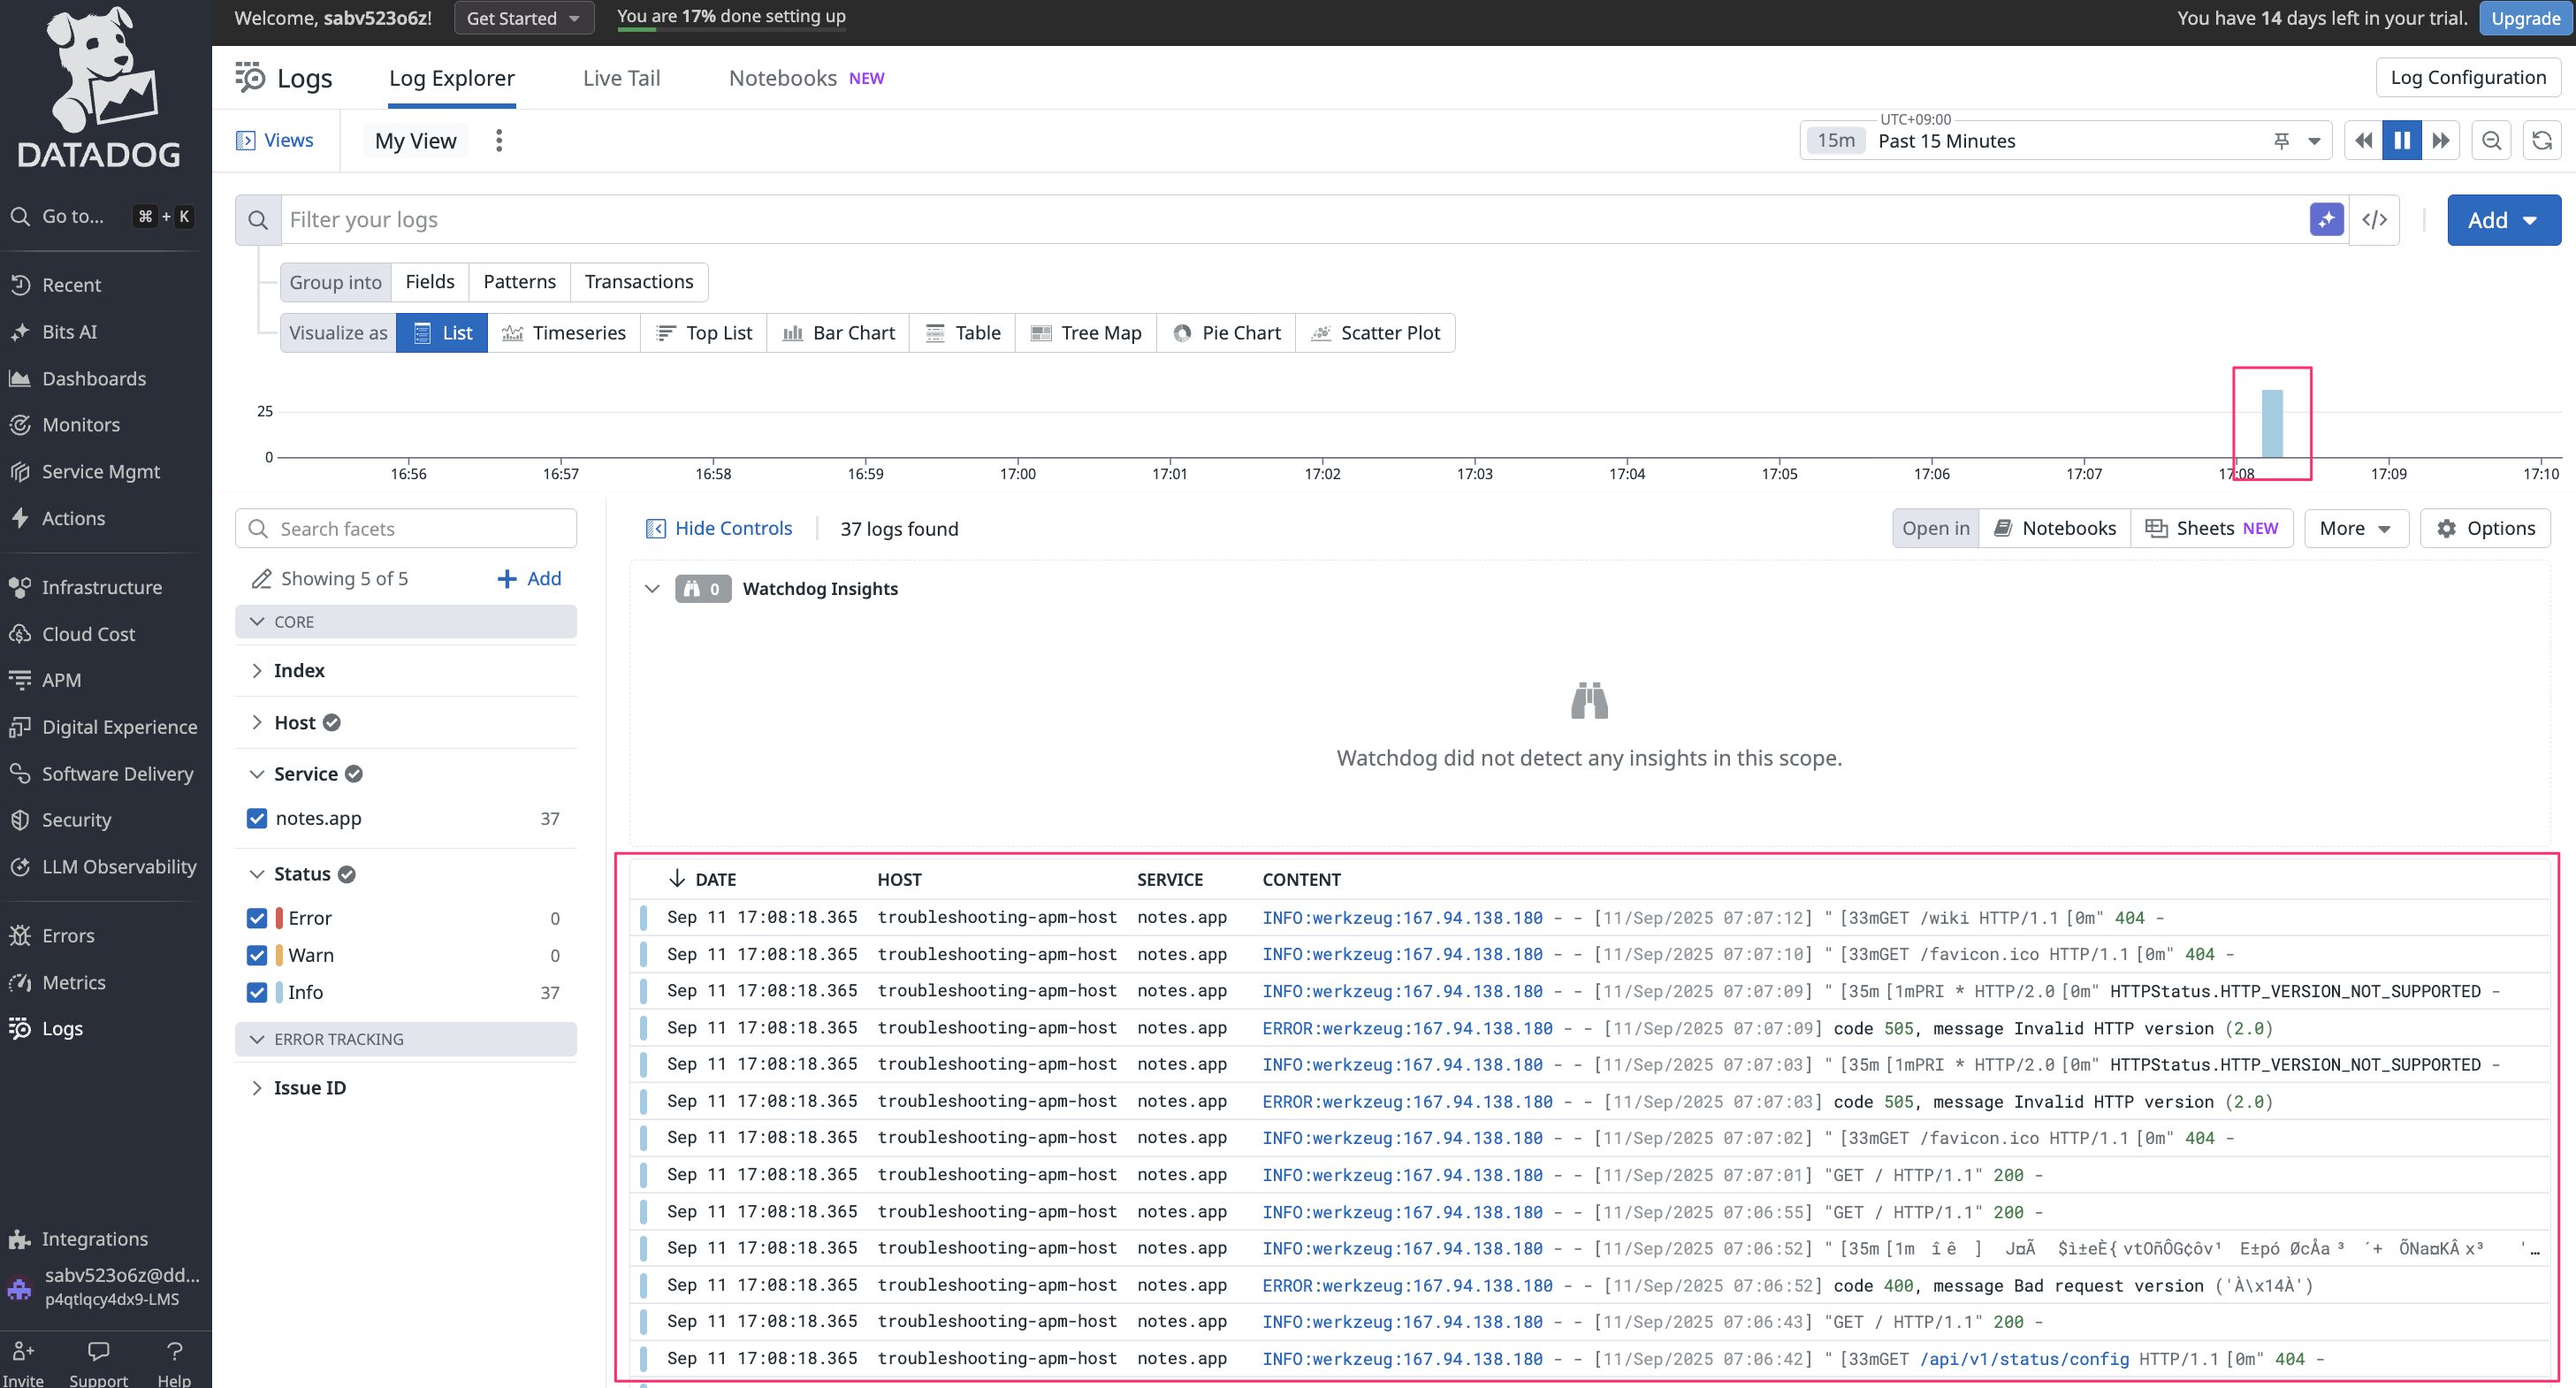Click the Datadog logo
Viewport: 2576px width, 1388px height.
point(99,89)
